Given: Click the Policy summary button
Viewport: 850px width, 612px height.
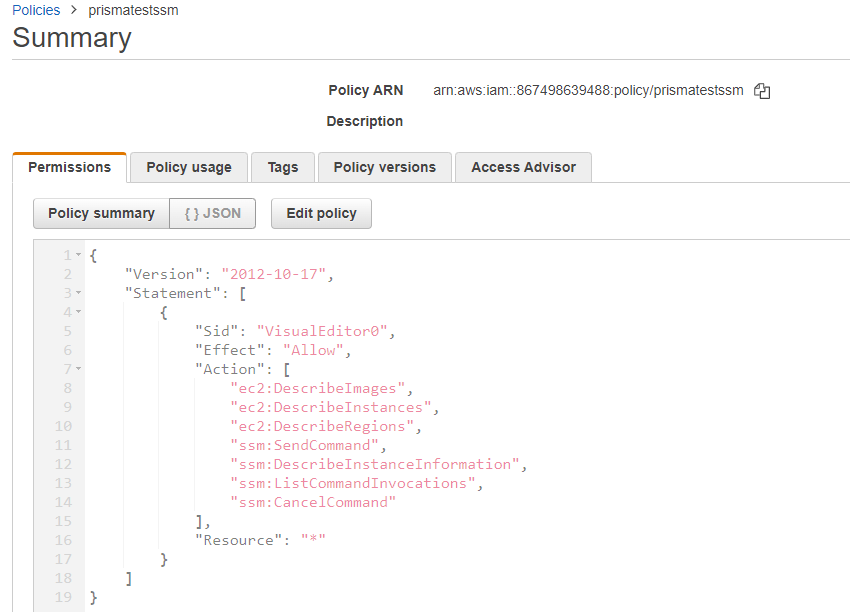Looking at the screenshot, I should coord(100,213).
